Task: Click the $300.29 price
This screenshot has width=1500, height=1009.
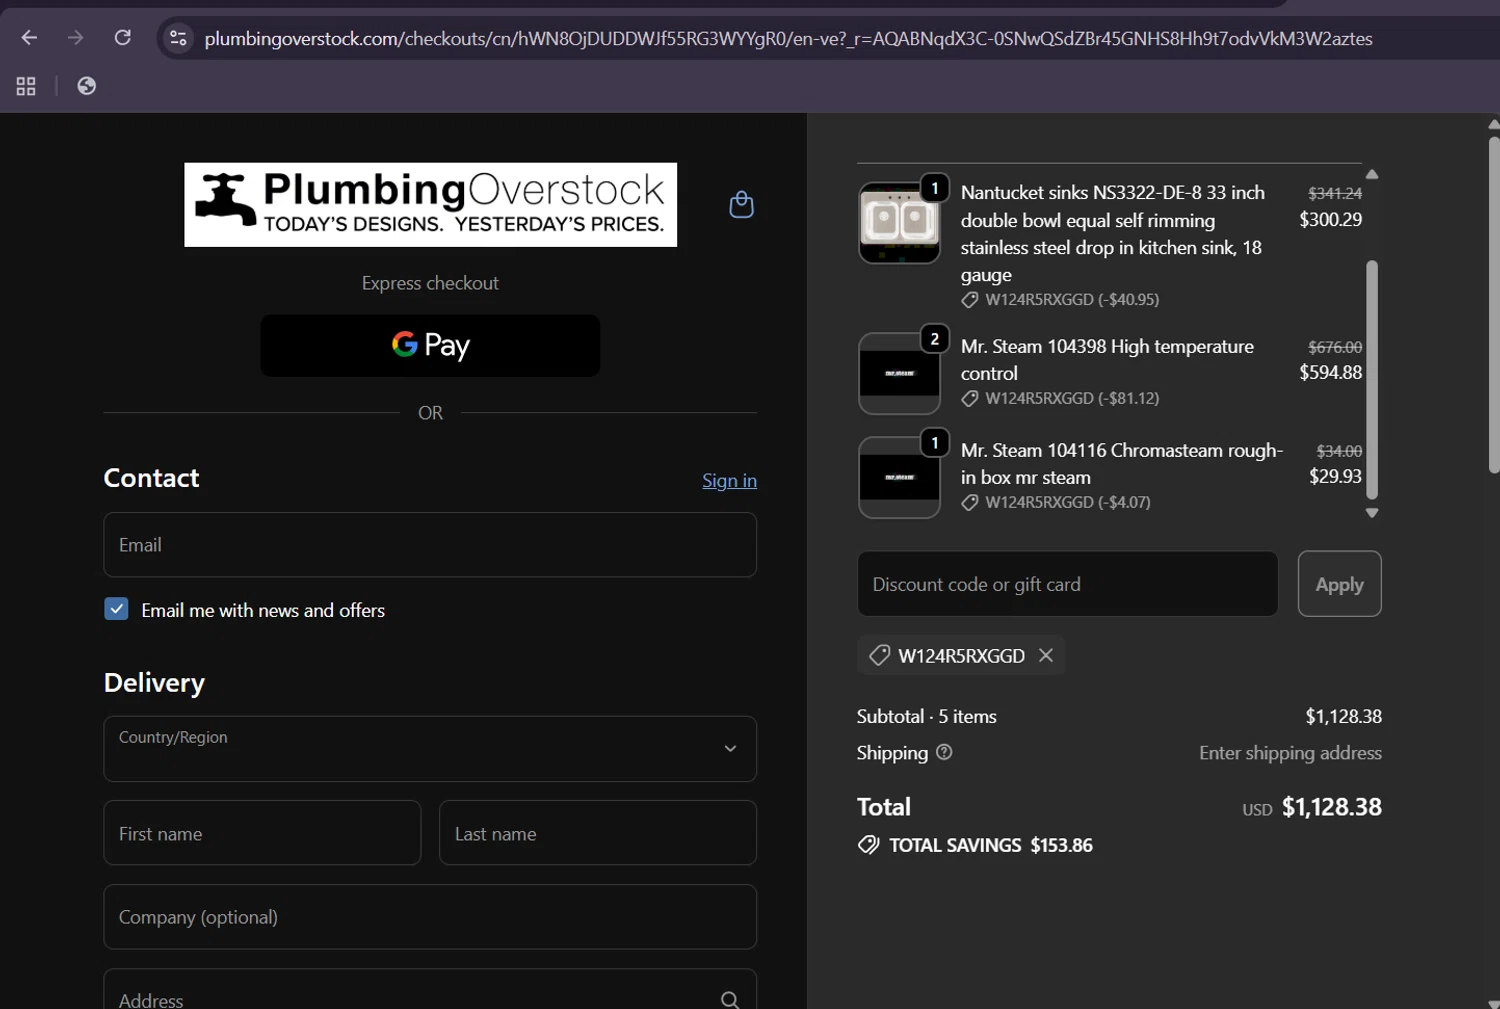Action: pyautogui.click(x=1330, y=219)
